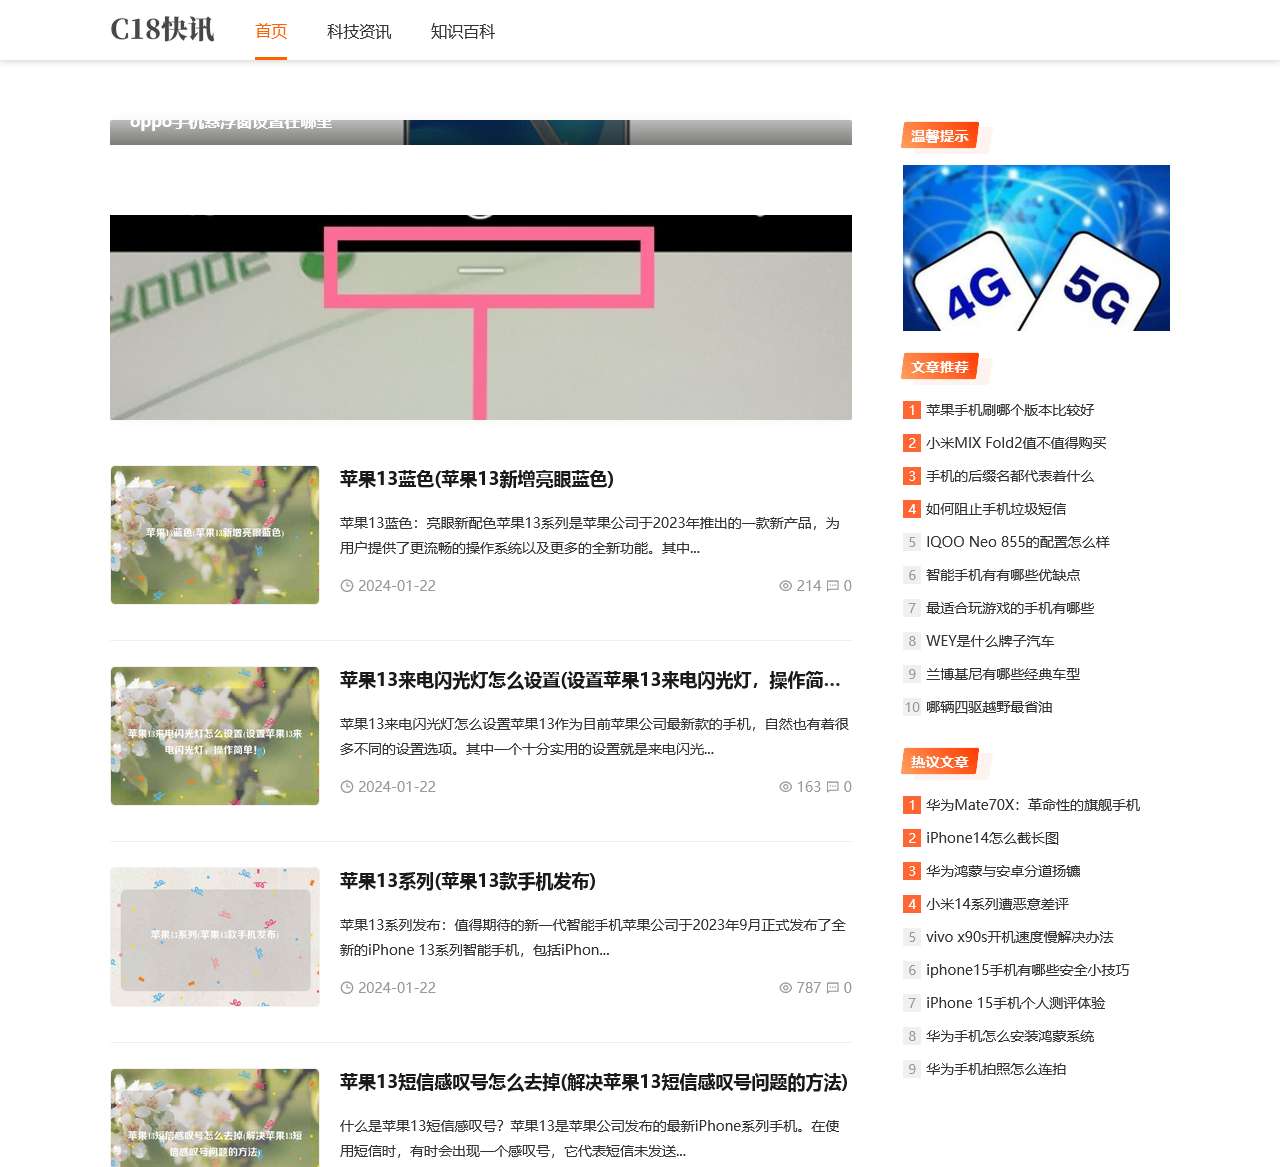Open recommended article 手机的后缀名都代表着什么
The image size is (1280, 1167).
pos(1010,476)
